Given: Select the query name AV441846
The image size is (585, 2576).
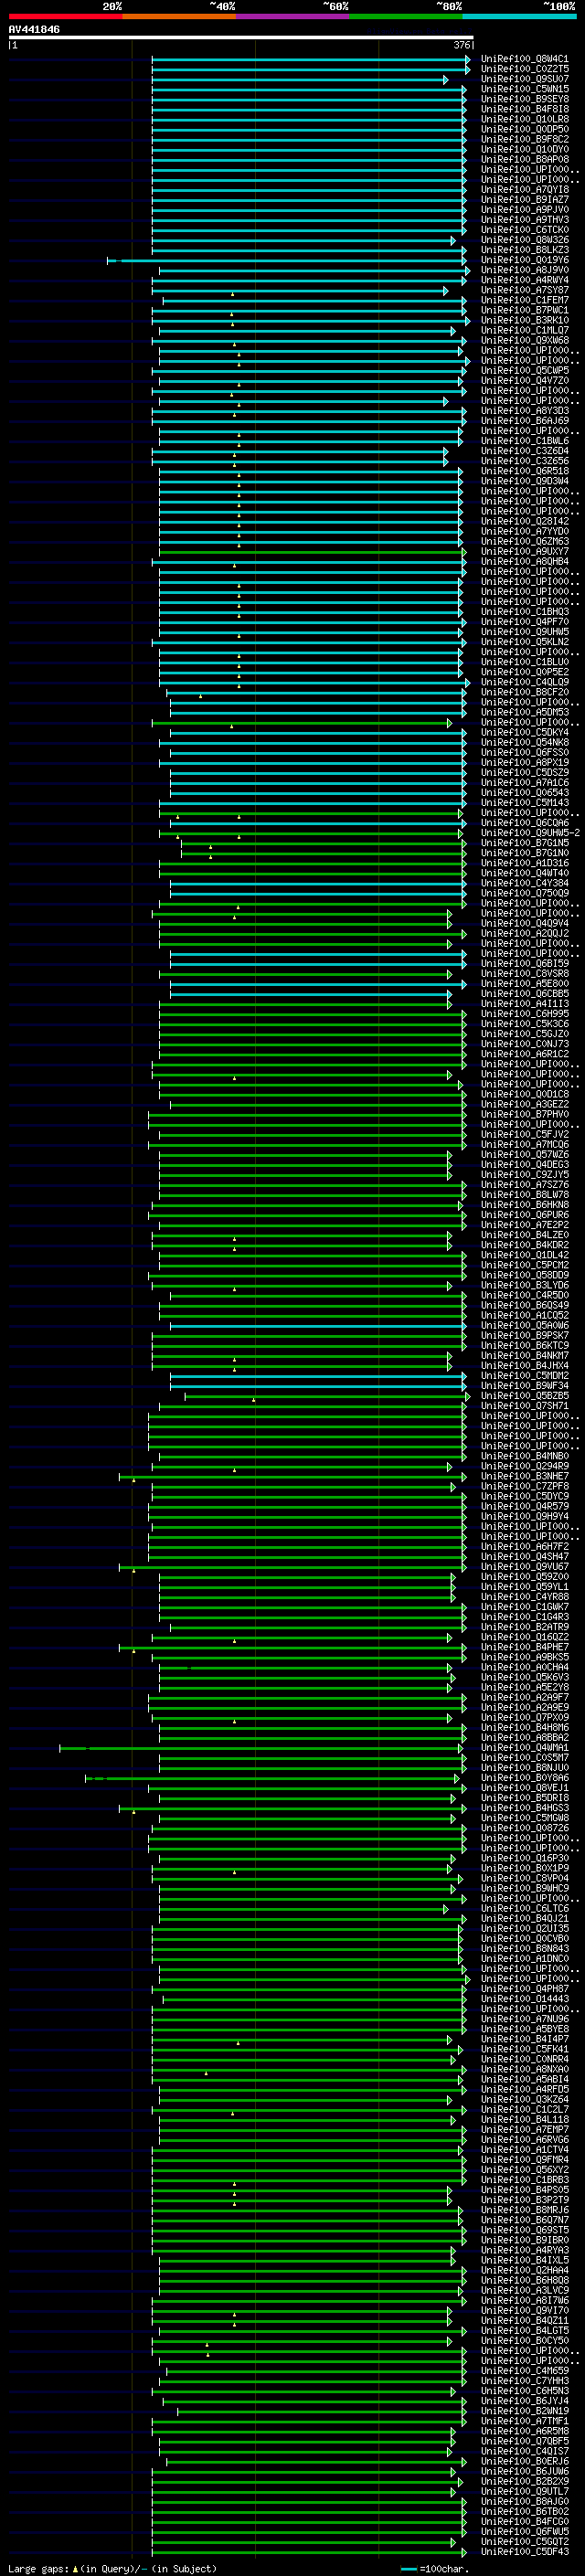Looking at the screenshot, I should pyautogui.click(x=34, y=29).
